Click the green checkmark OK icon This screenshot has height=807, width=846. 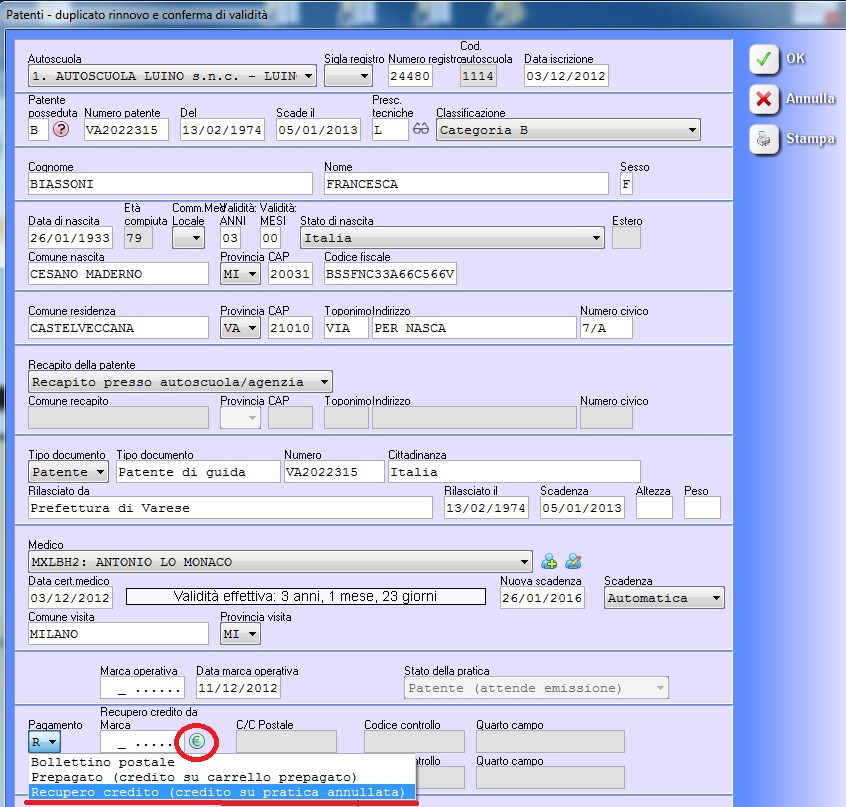764,59
